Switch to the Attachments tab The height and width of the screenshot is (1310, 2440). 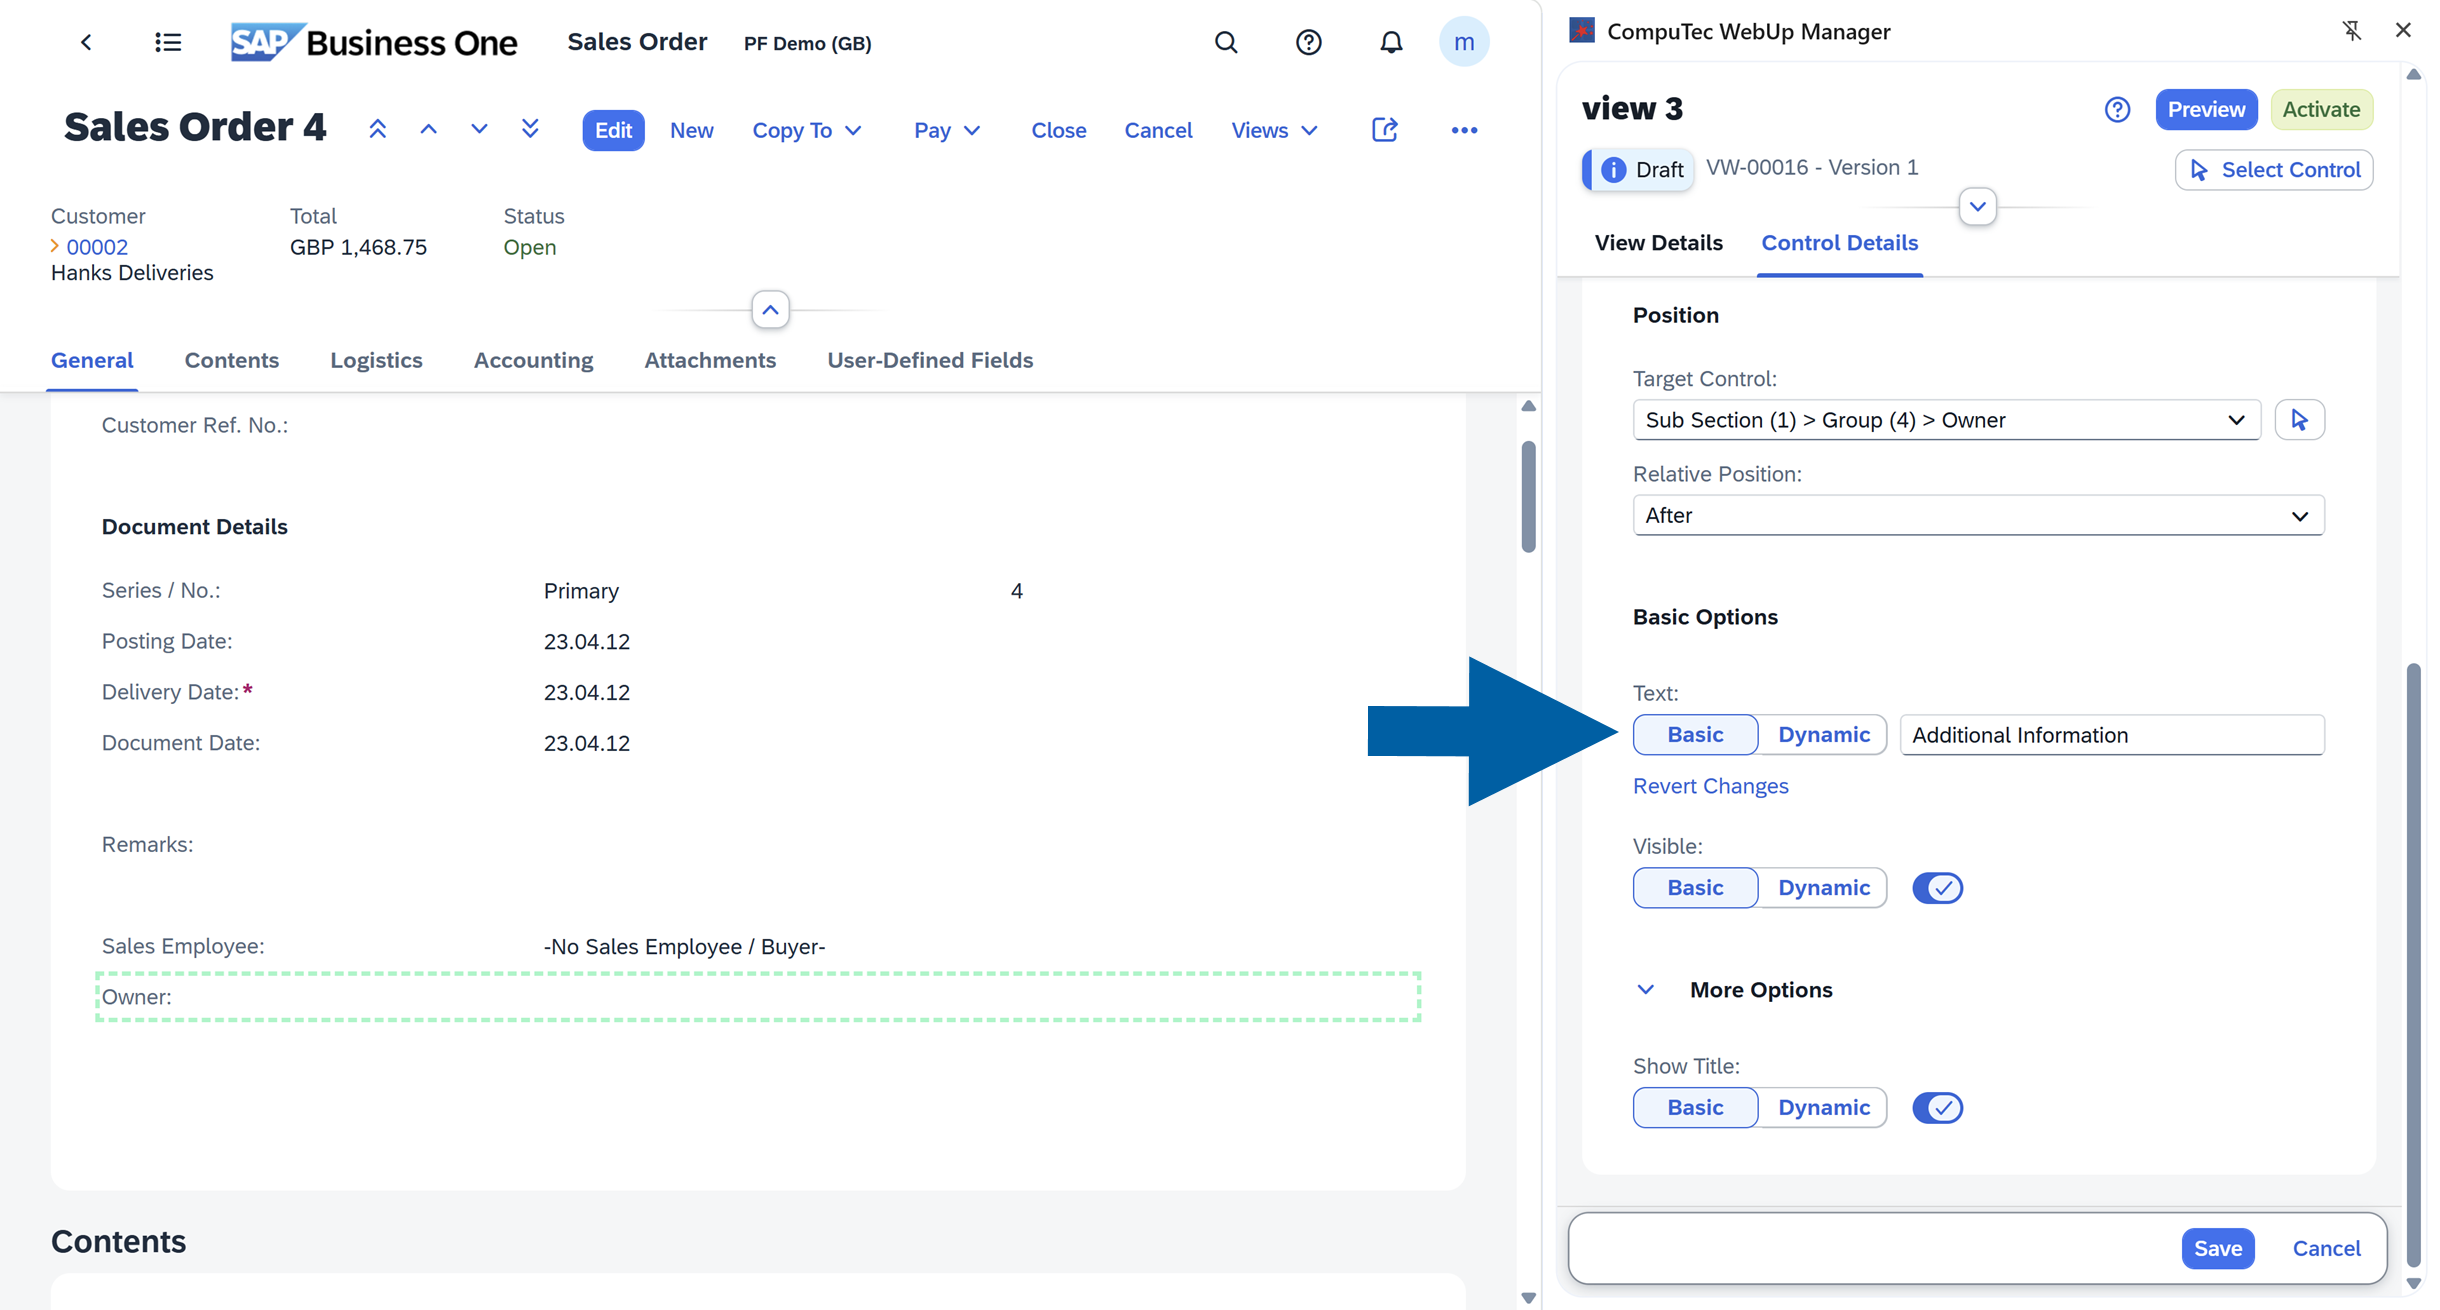710,360
